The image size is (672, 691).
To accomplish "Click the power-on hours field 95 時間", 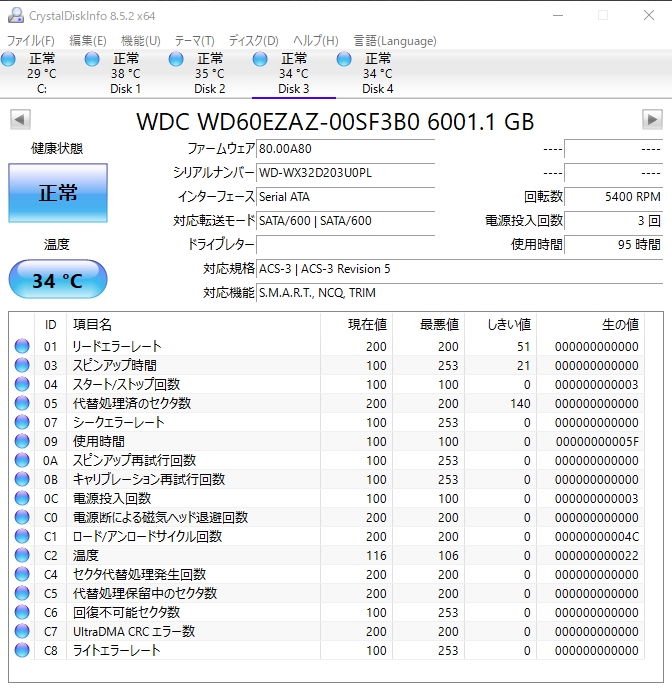I will click(x=613, y=245).
